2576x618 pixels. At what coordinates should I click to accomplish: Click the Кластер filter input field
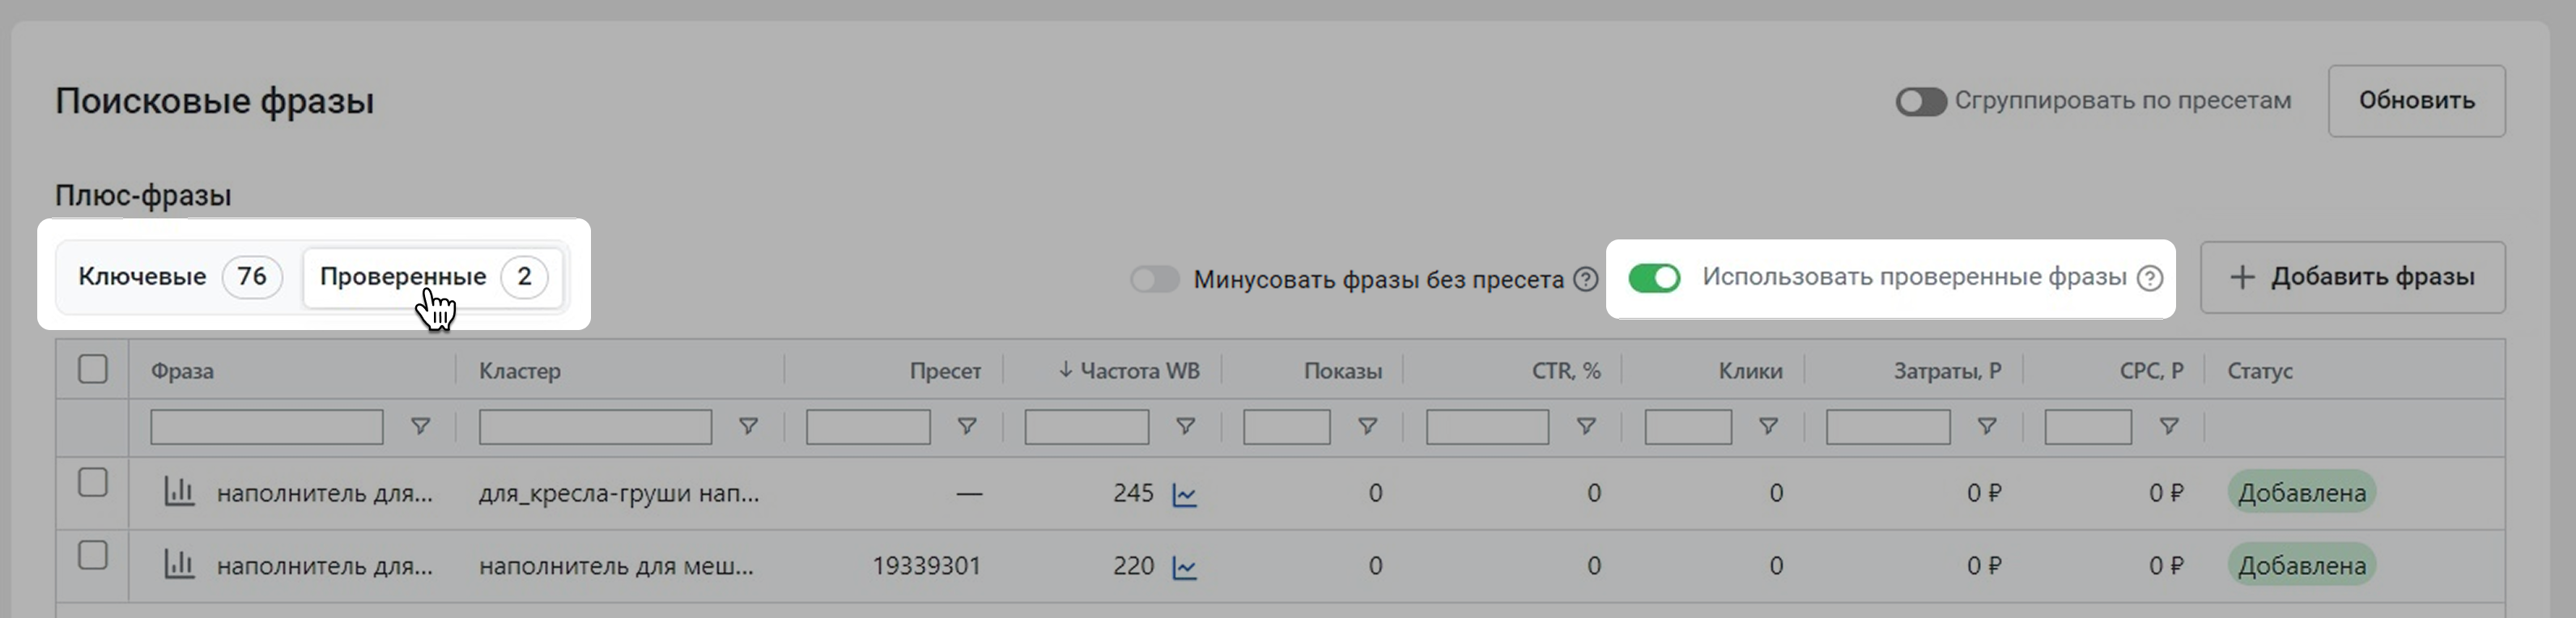[x=595, y=427]
